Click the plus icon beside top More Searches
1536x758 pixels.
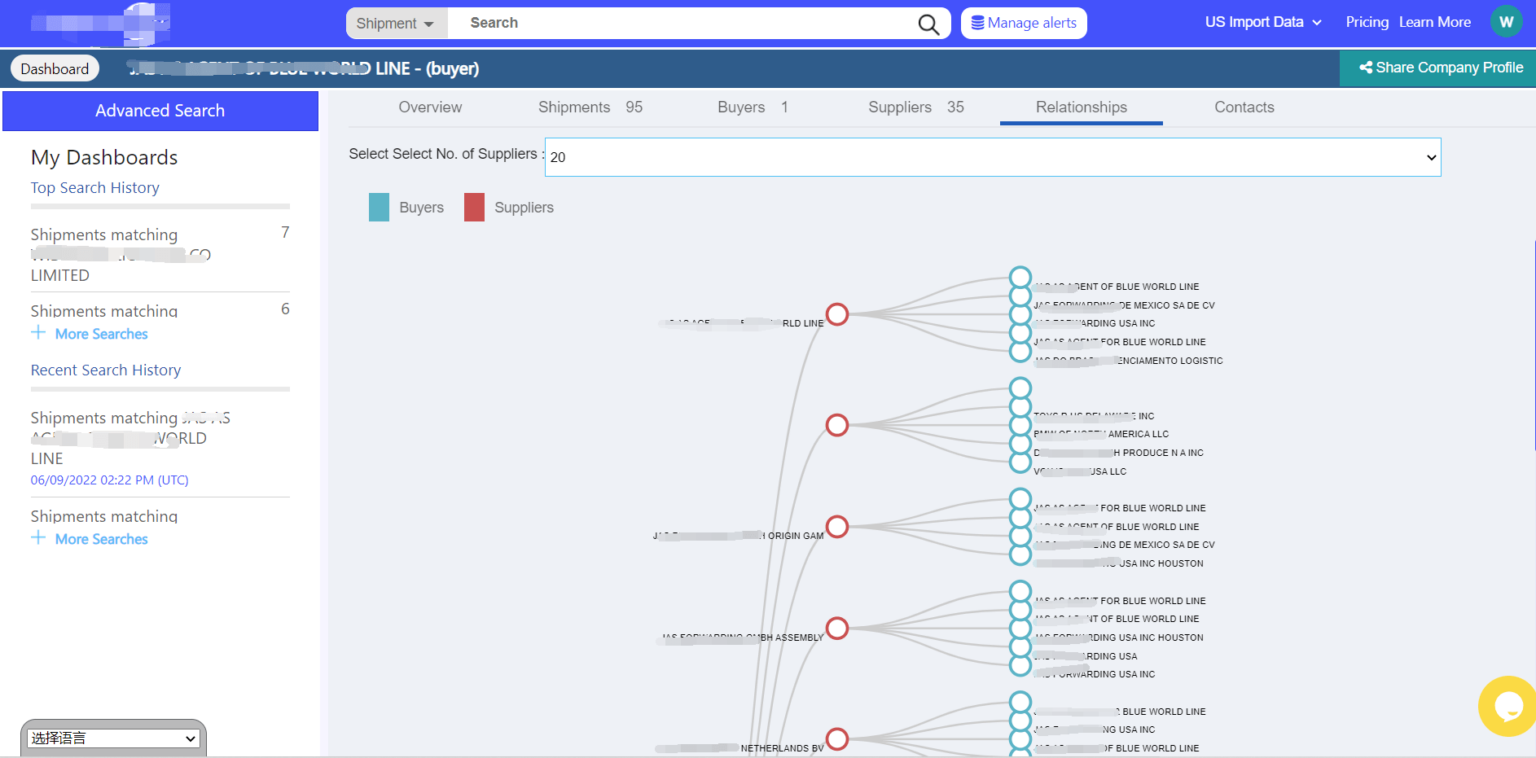coord(38,333)
